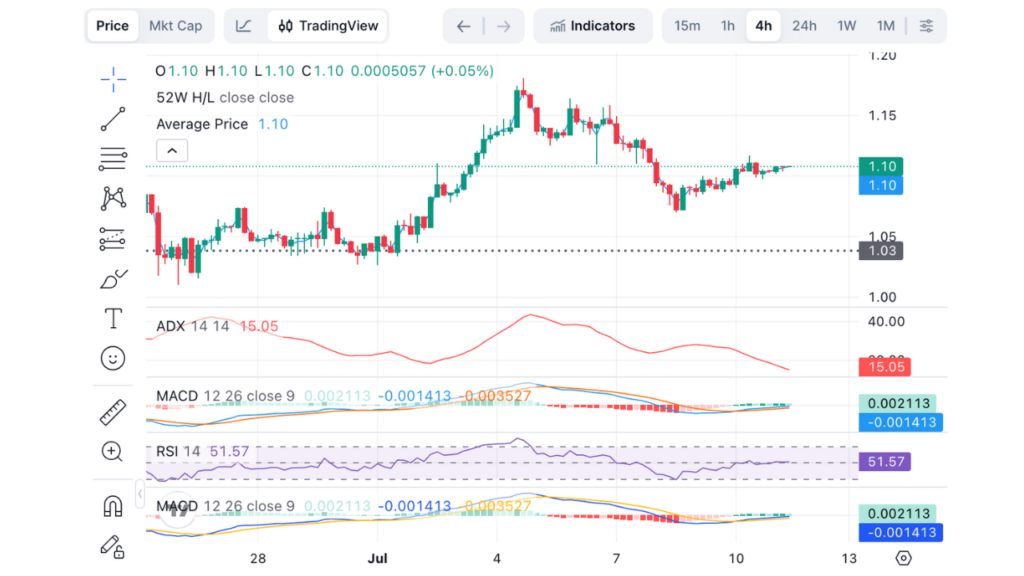
Task: Click the Average Price indicator label
Action: (202, 124)
